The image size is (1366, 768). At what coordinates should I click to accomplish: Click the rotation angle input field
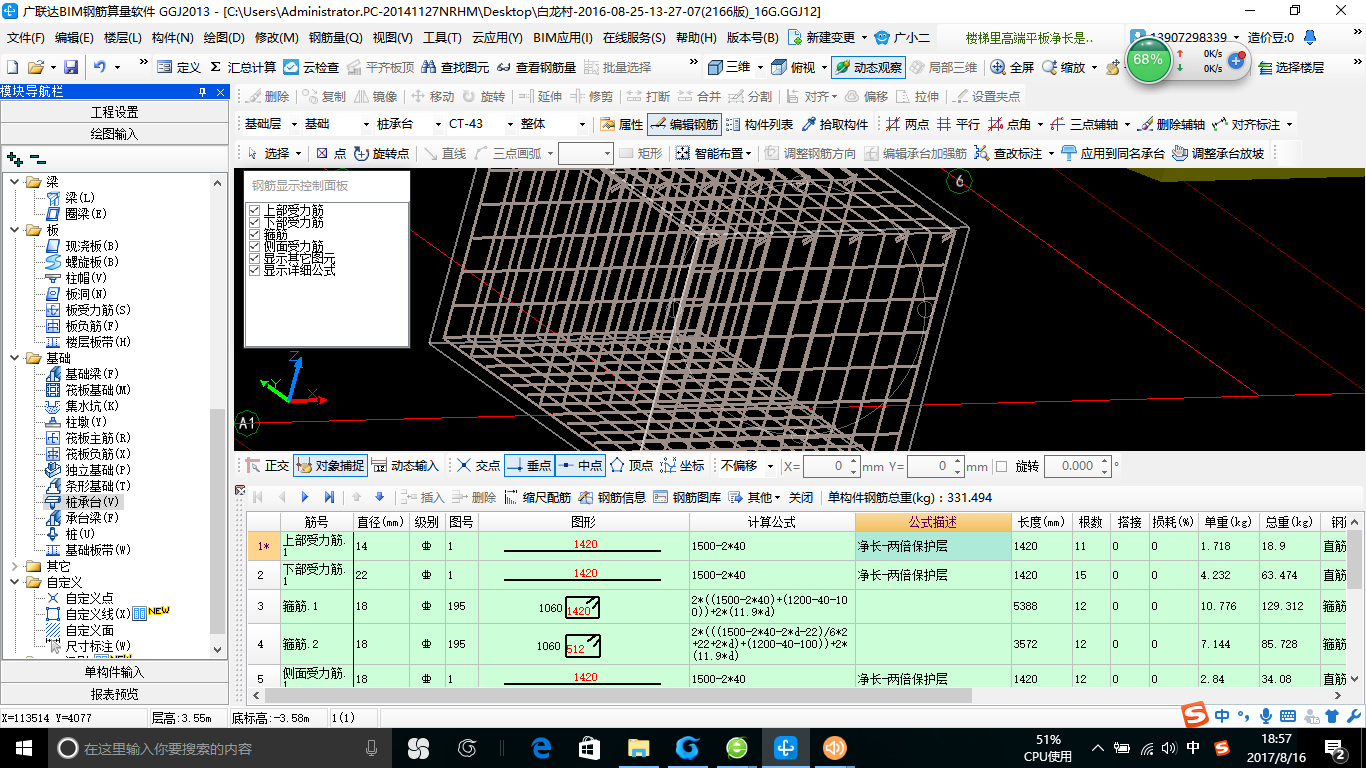[1069, 466]
